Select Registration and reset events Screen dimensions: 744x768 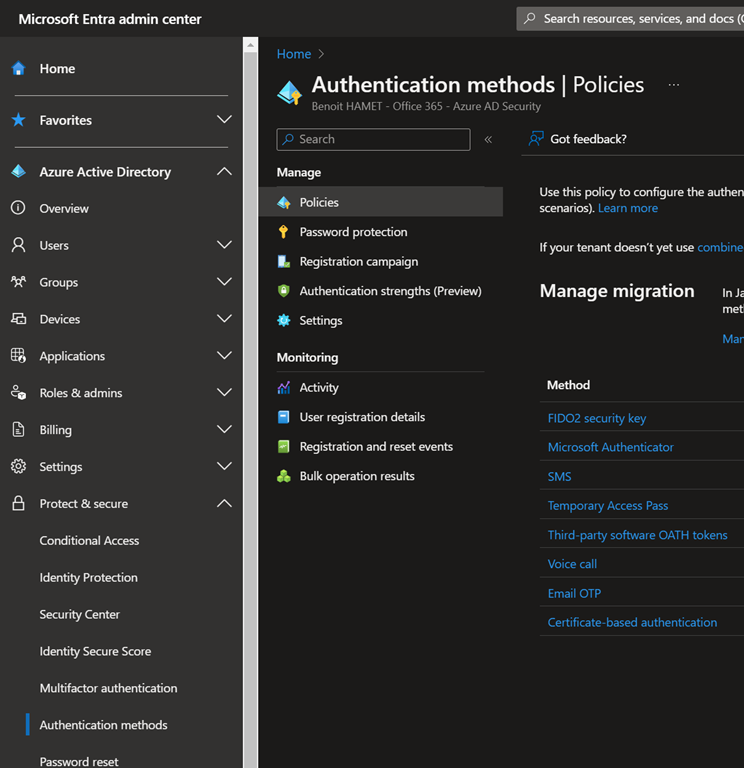tap(376, 447)
